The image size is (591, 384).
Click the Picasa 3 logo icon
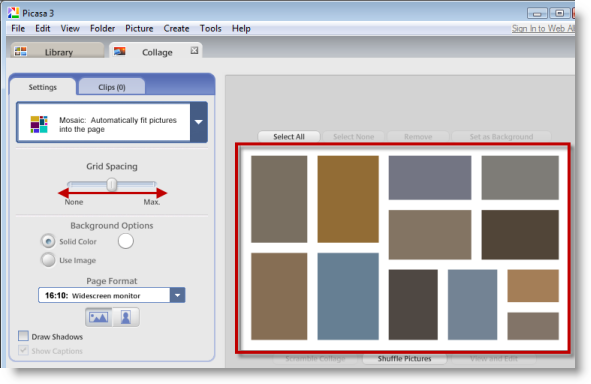click(x=13, y=13)
